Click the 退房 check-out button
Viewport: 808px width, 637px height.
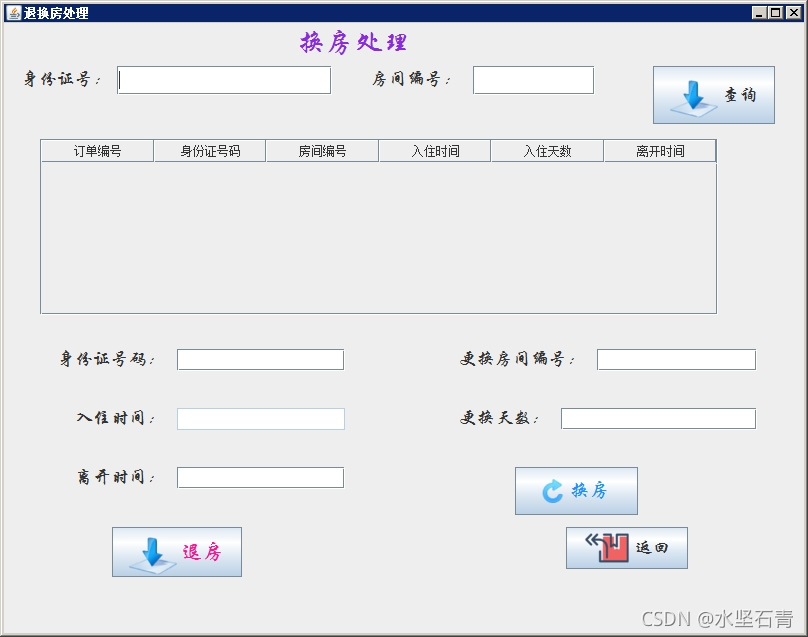pos(177,552)
